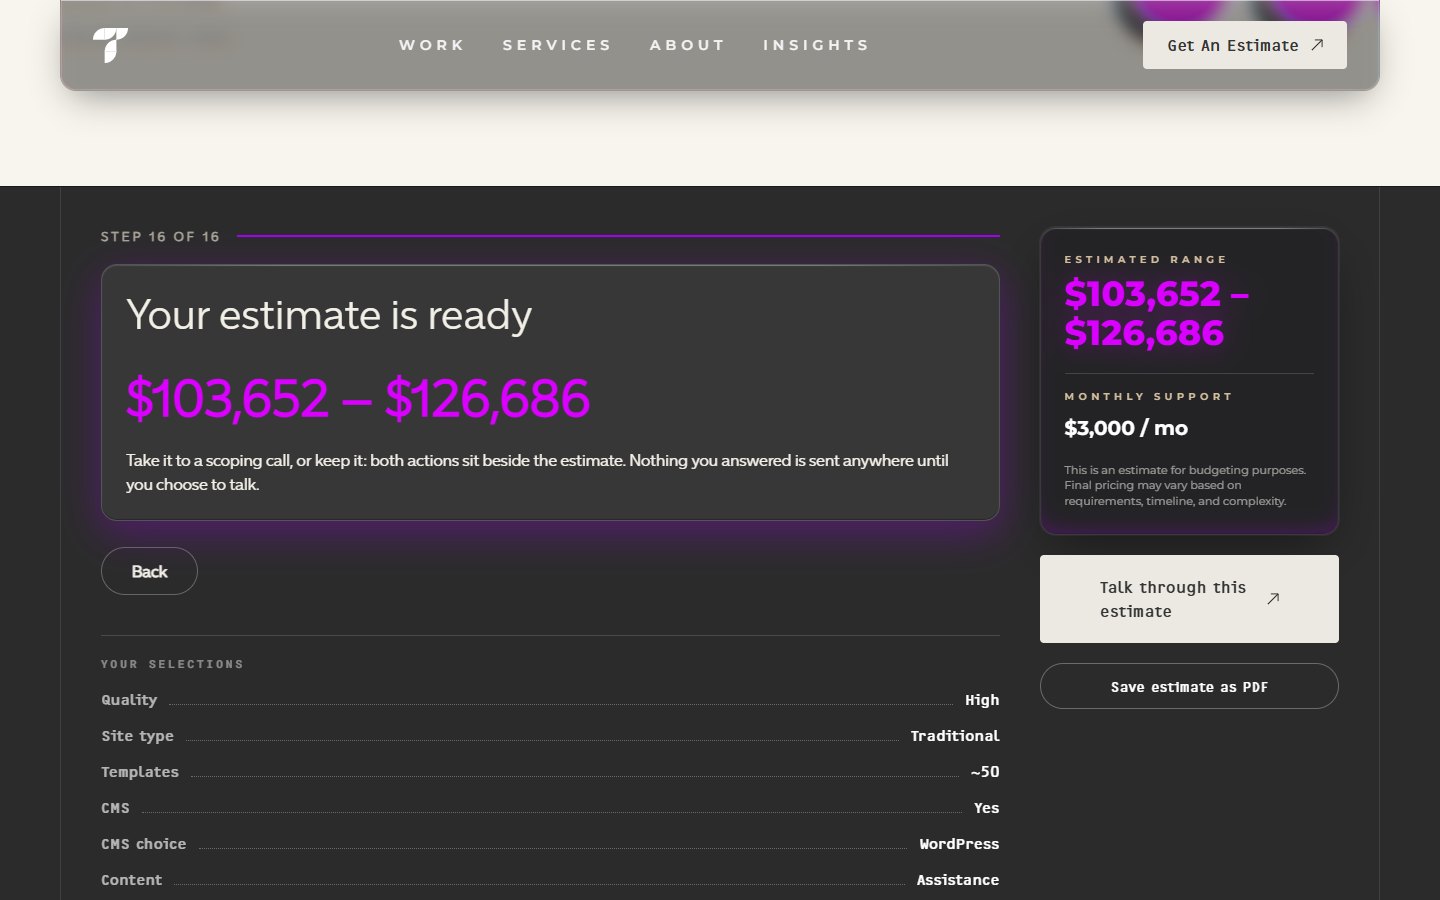Click the Take it to a scoping call paragraph

point(537,472)
